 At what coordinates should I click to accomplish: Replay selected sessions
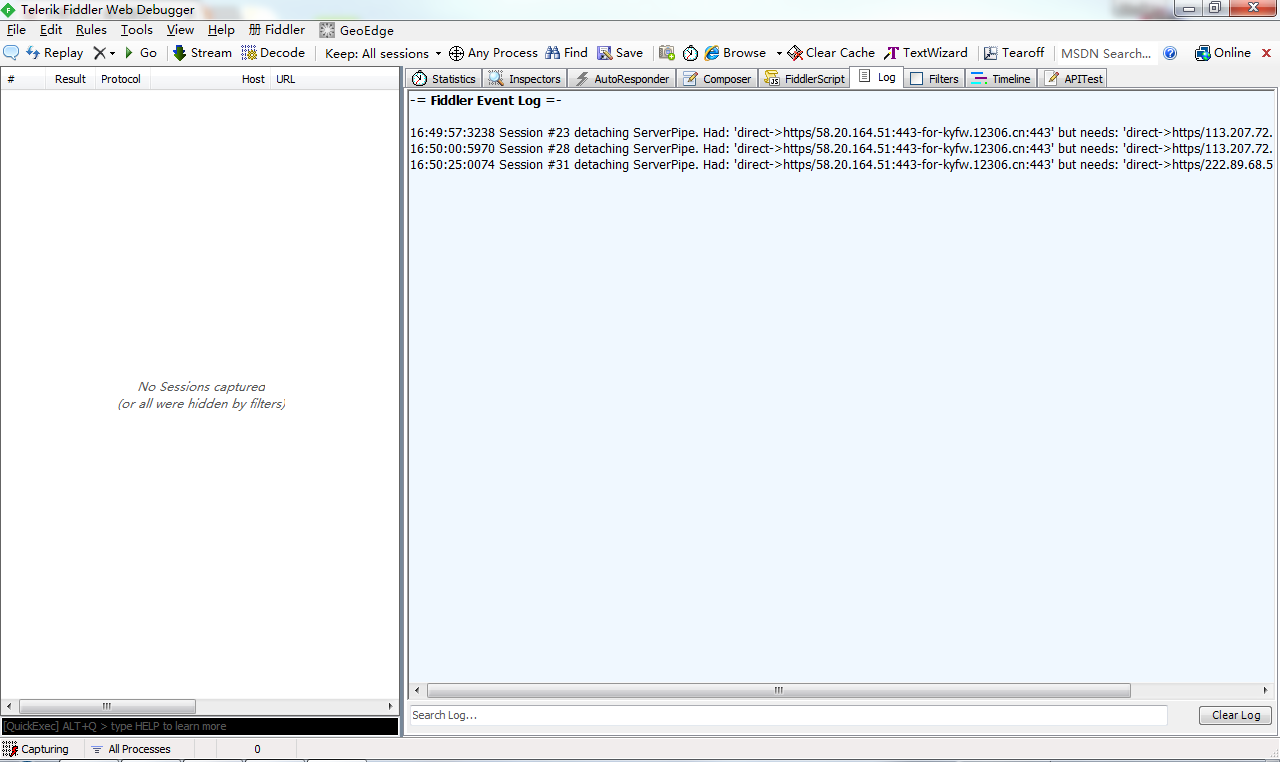point(55,53)
